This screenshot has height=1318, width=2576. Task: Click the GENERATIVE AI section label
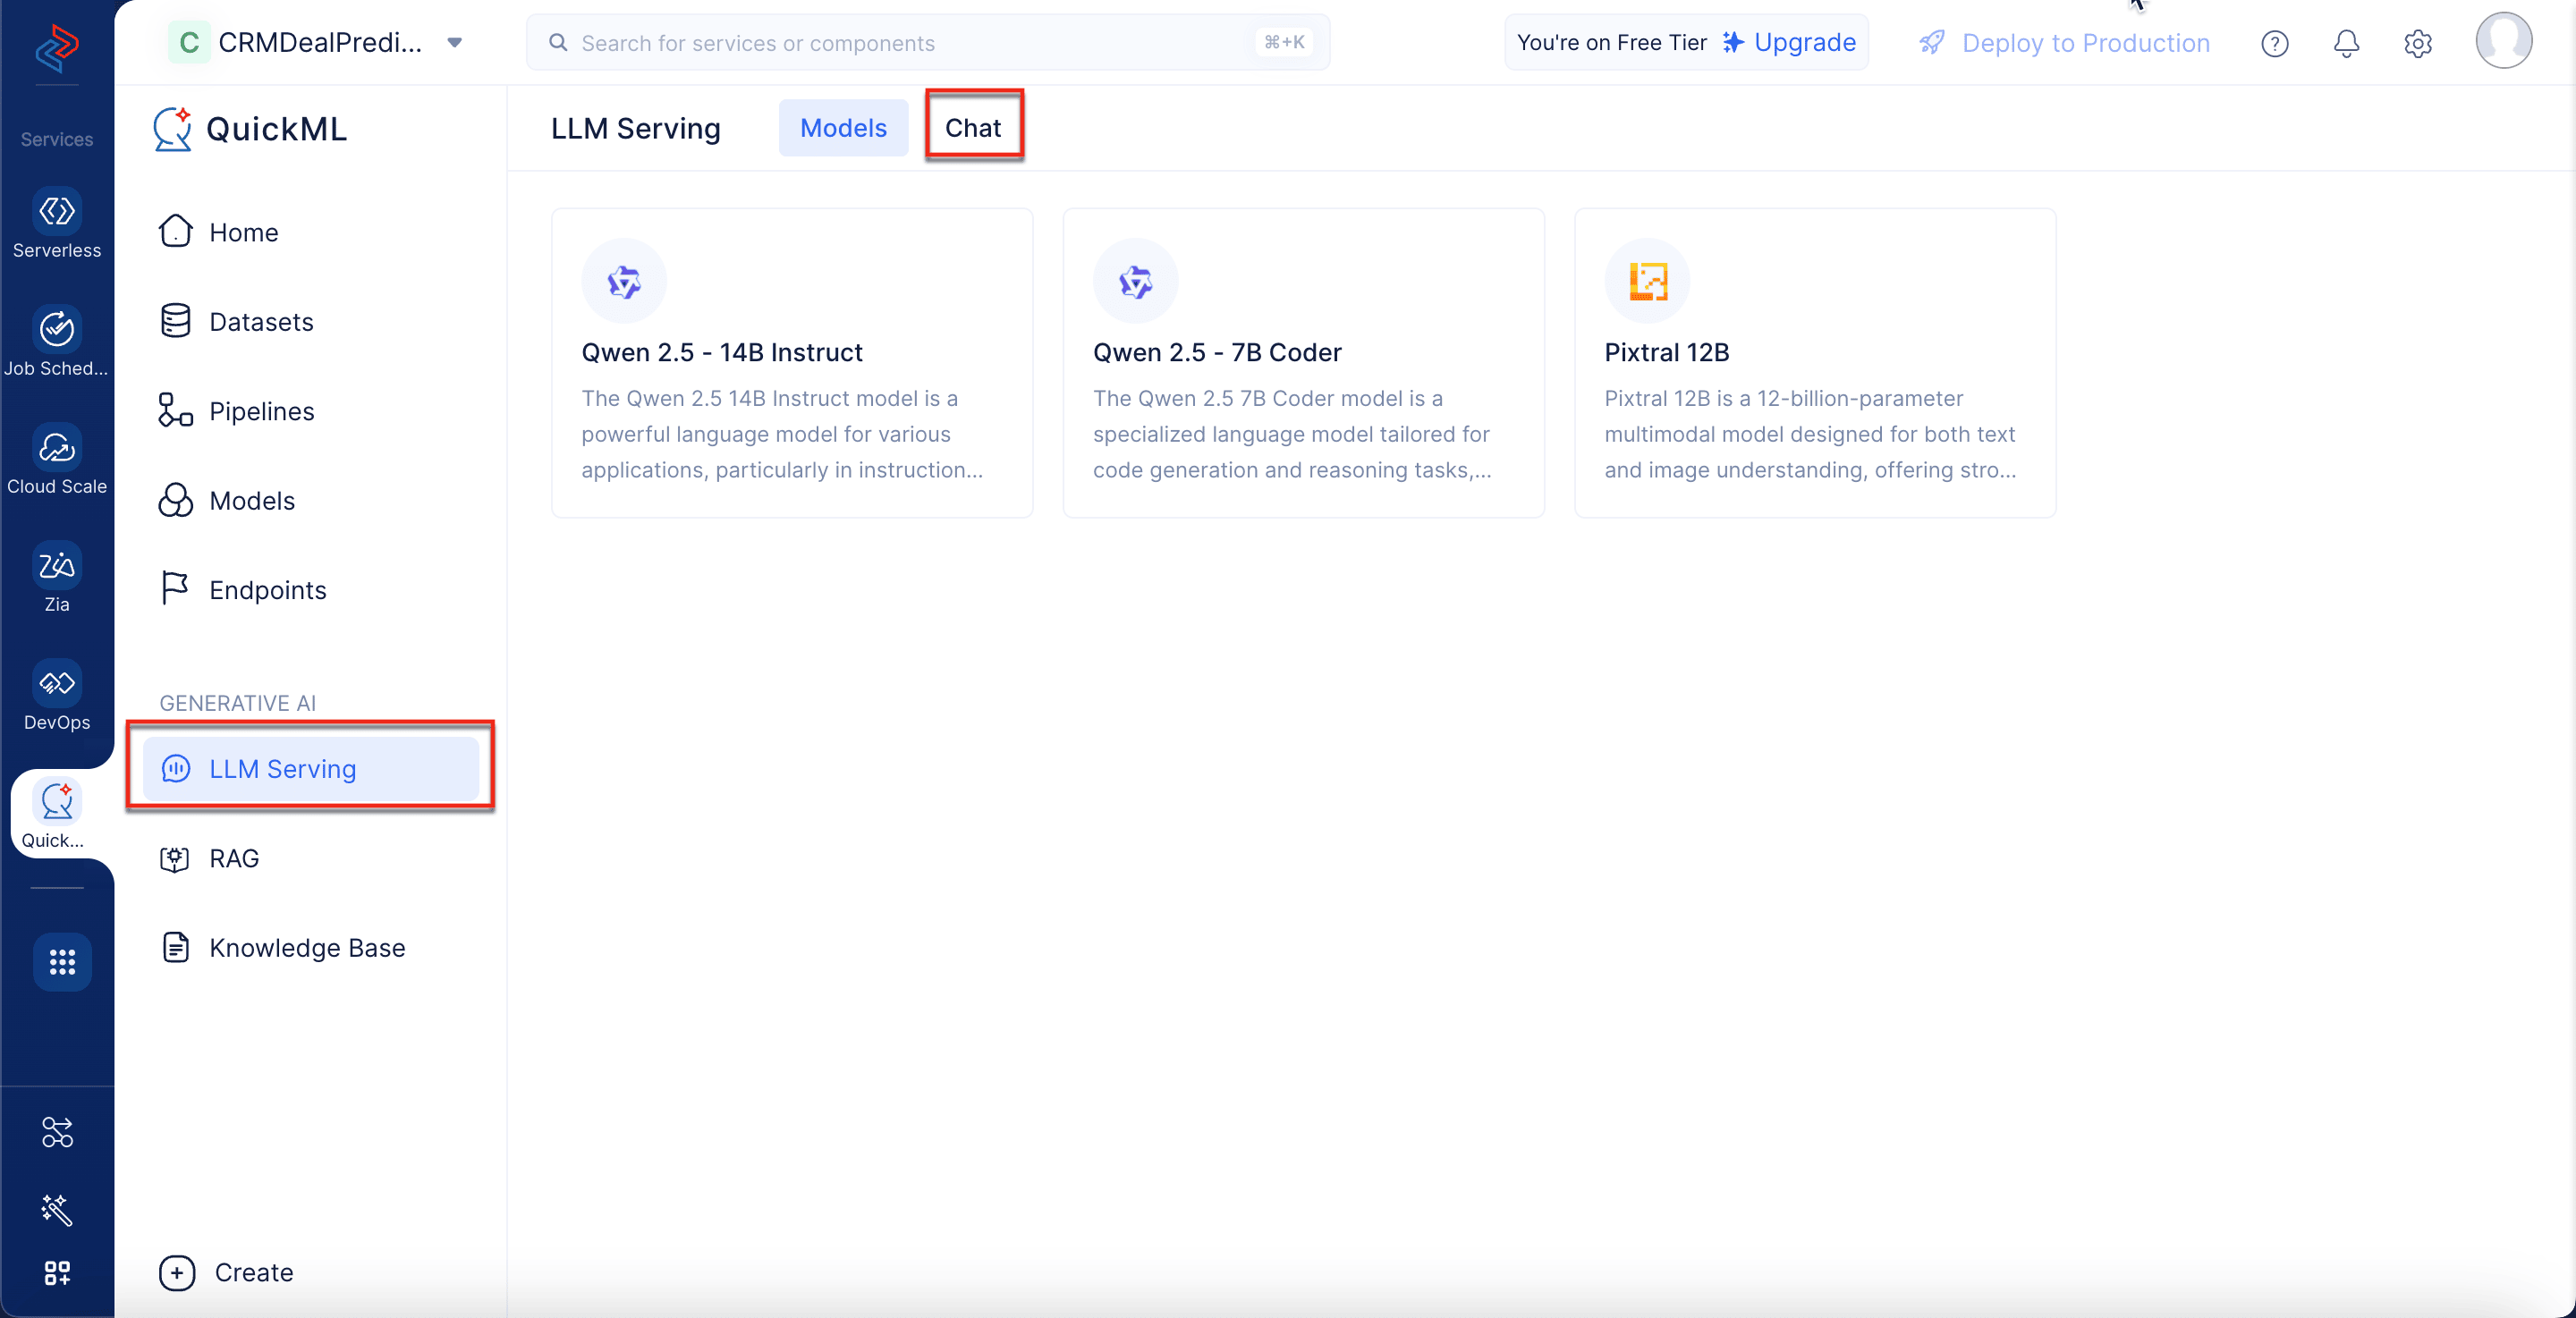tap(238, 703)
